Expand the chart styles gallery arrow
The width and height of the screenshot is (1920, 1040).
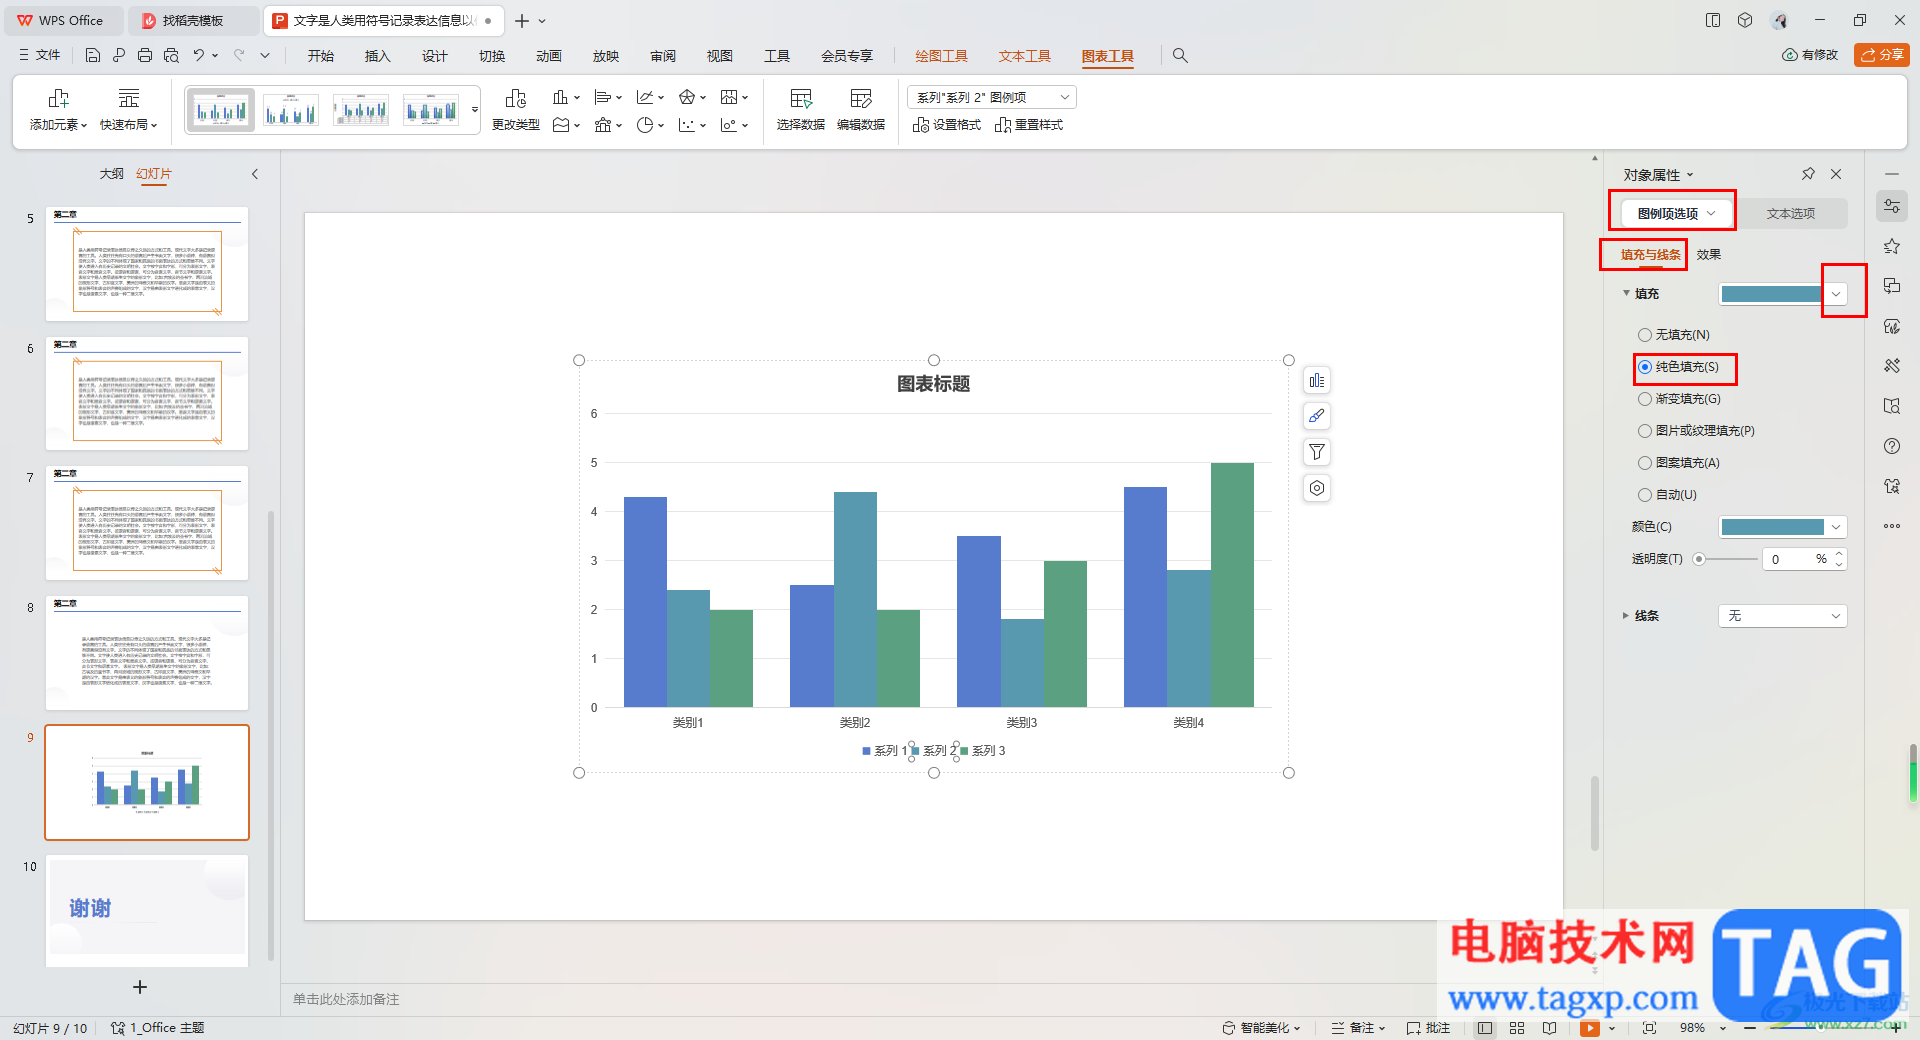[x=474, y=110]
